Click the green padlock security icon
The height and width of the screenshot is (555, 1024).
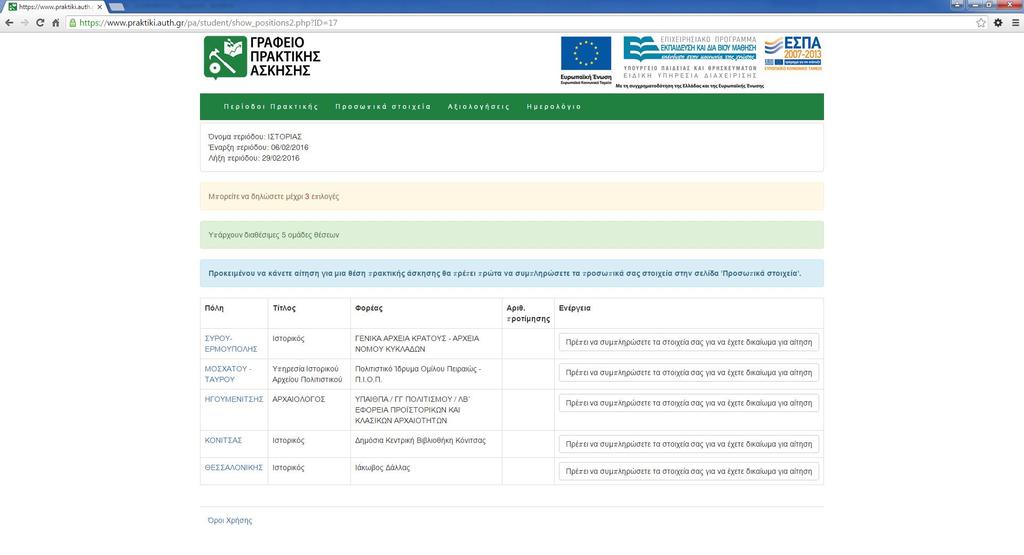pyautogui.click(x=72, y=23)
